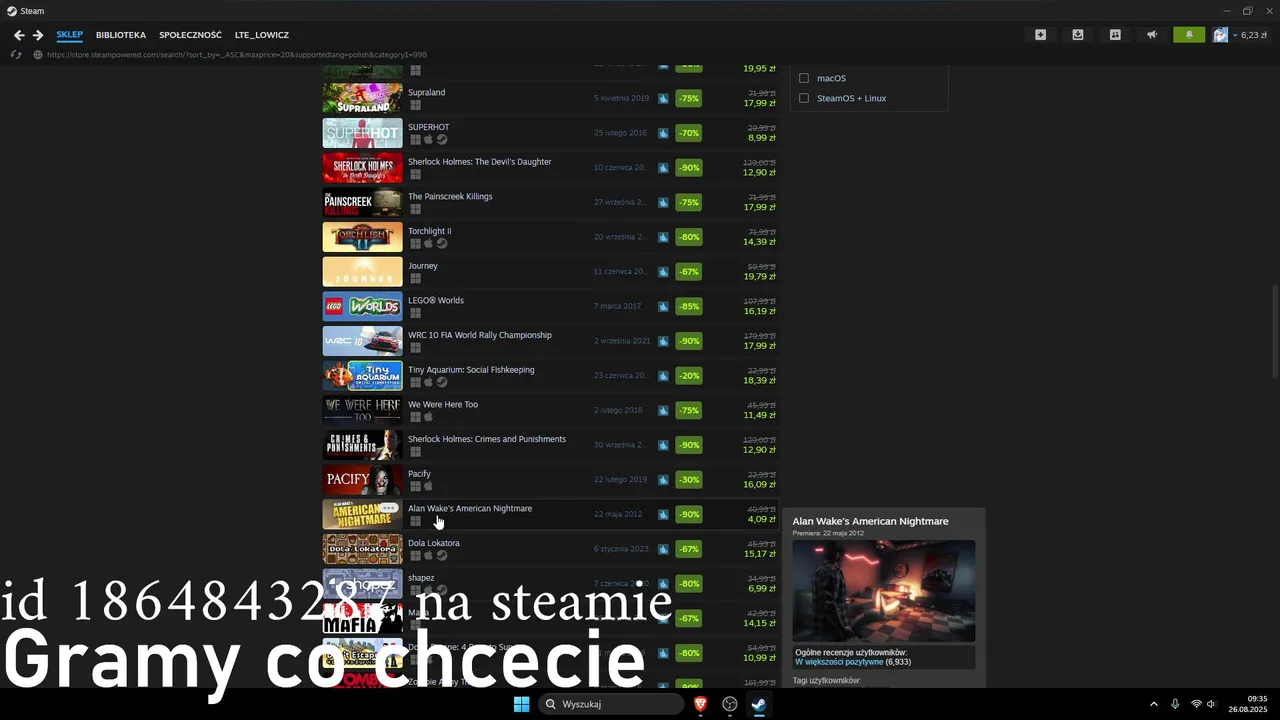
Task: Click 'W większości pozytywne' review summary
Action: click(x=839, y=662)
